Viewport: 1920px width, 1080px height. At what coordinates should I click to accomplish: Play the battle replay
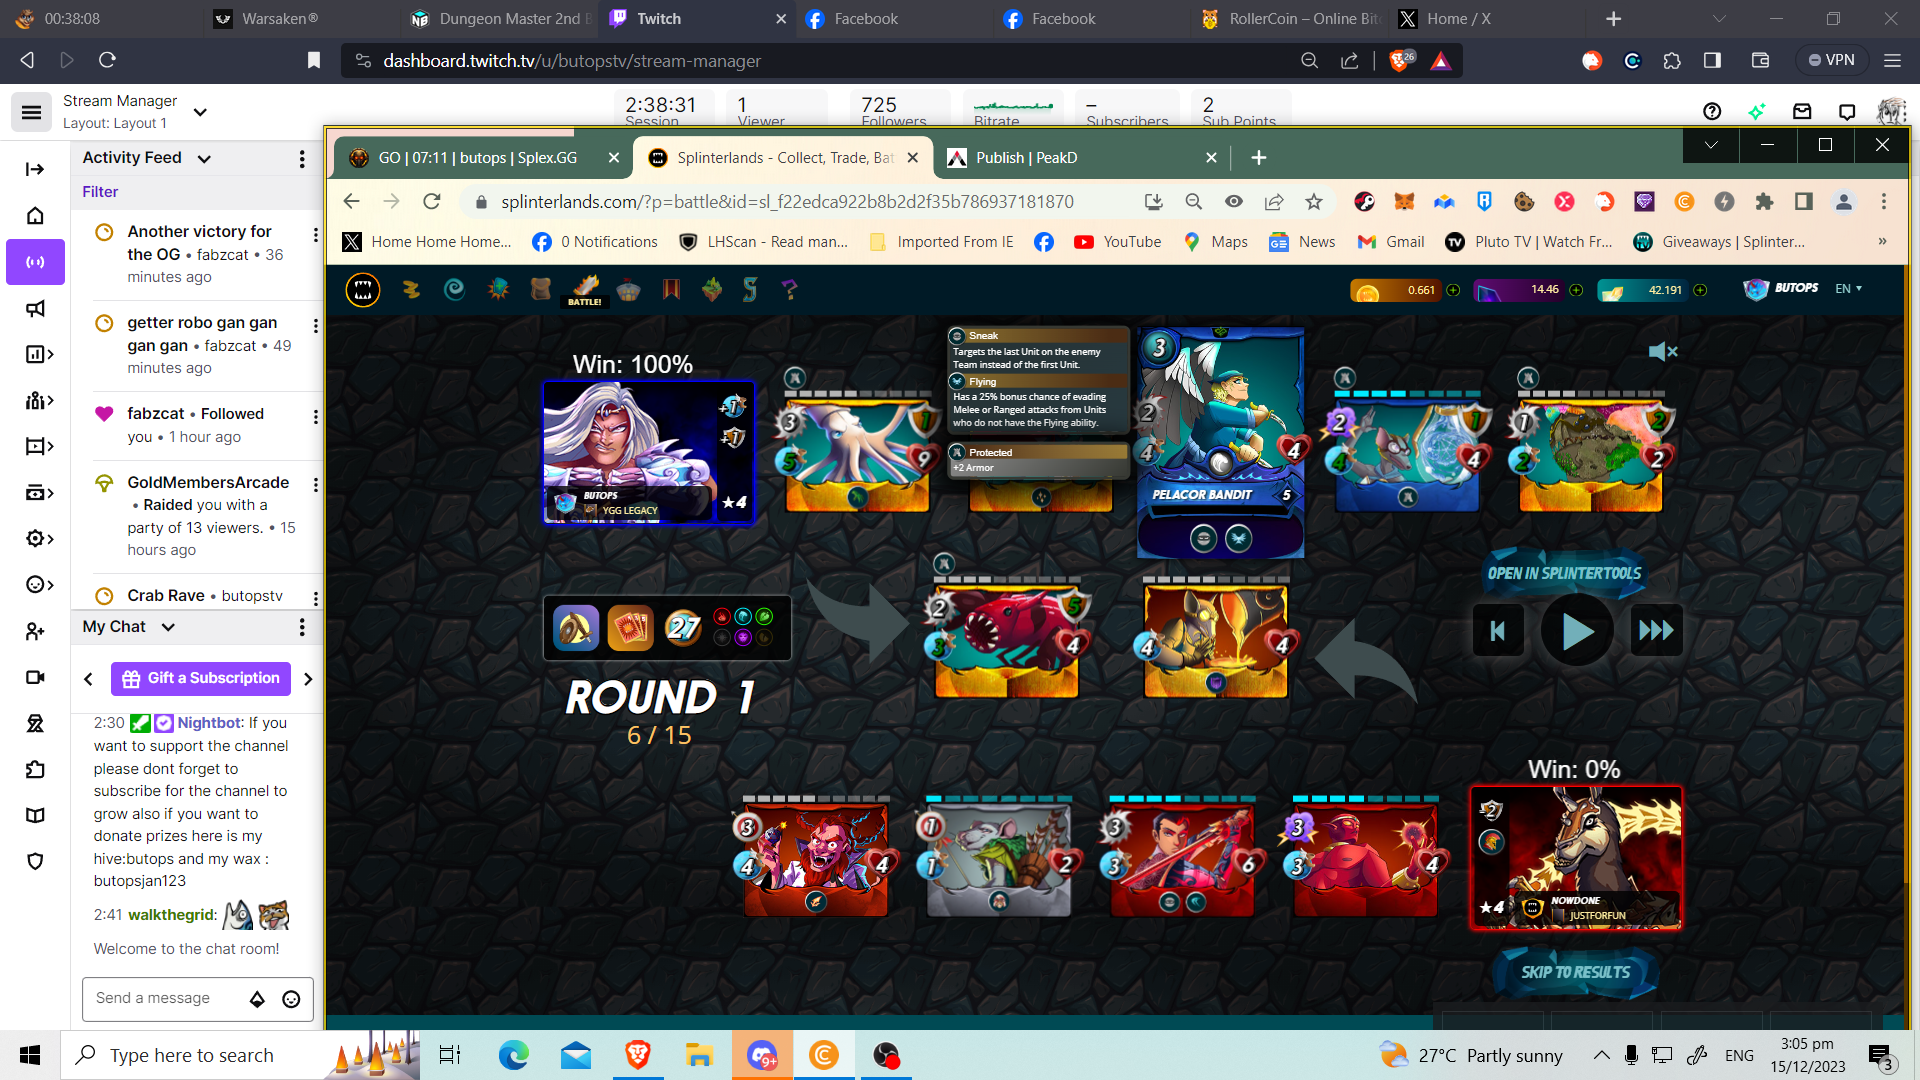click(x=1577, y=631)
